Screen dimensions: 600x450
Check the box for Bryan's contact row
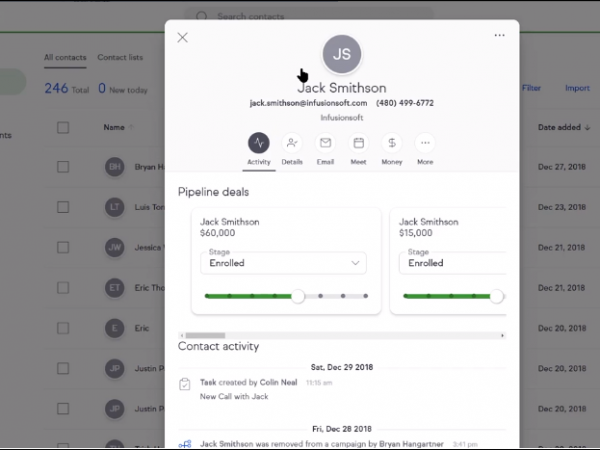(x=63, y=167)
